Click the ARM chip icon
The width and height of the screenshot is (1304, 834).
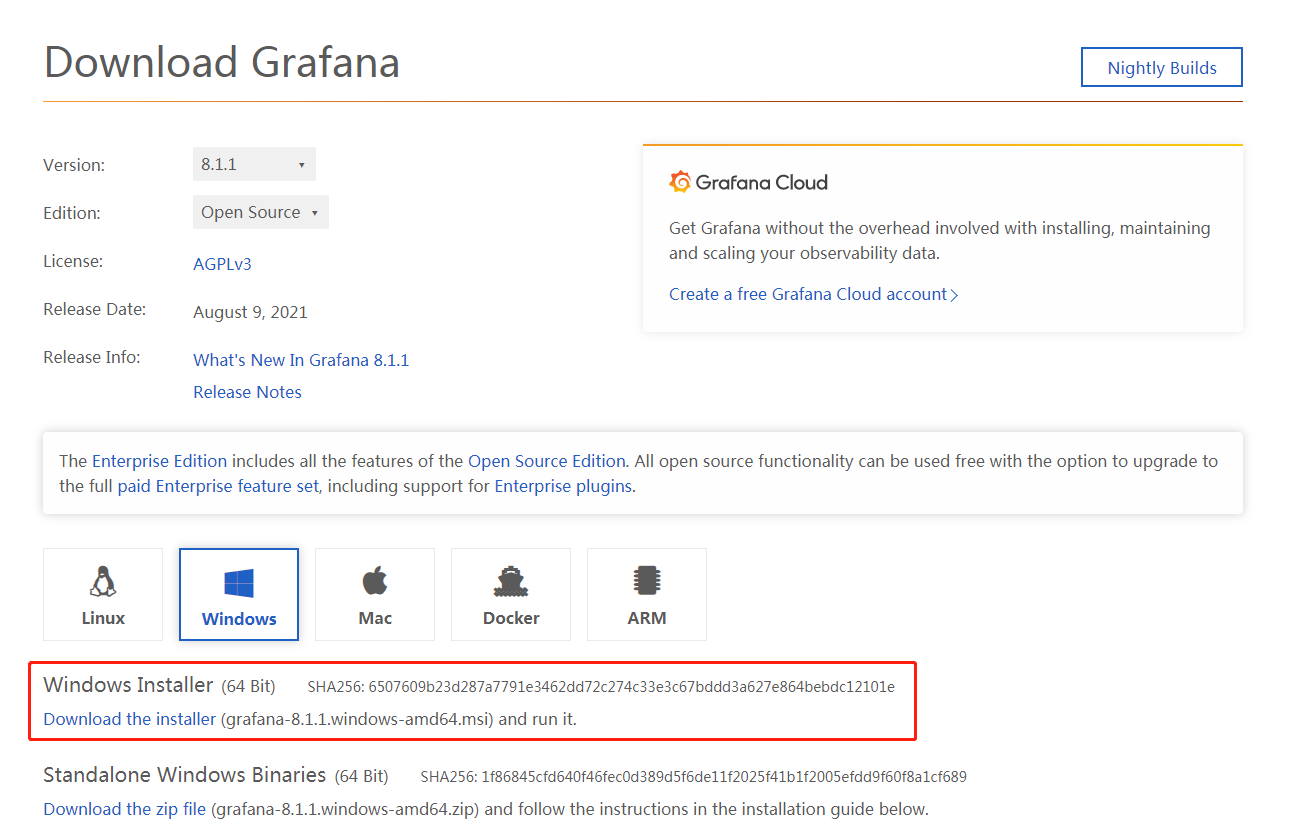(647, 581)
